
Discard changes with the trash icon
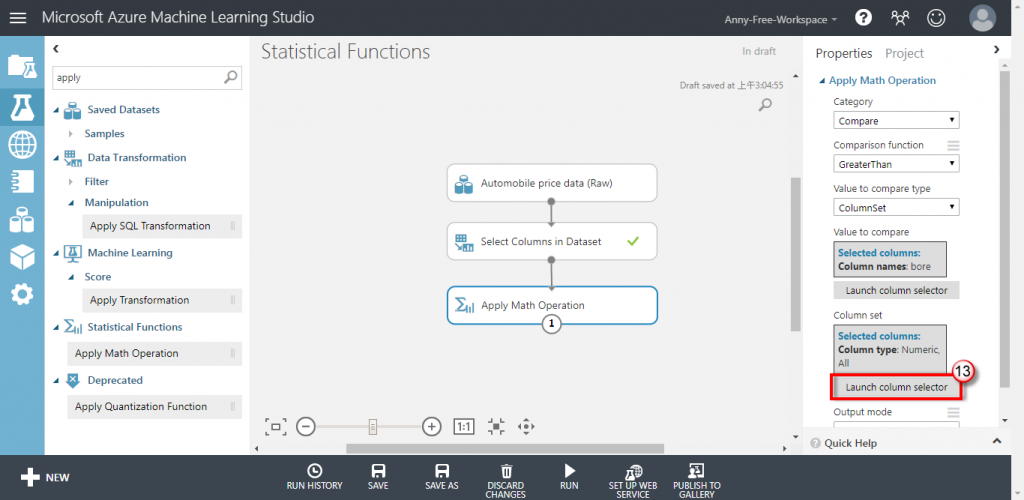tap(506, 481)
